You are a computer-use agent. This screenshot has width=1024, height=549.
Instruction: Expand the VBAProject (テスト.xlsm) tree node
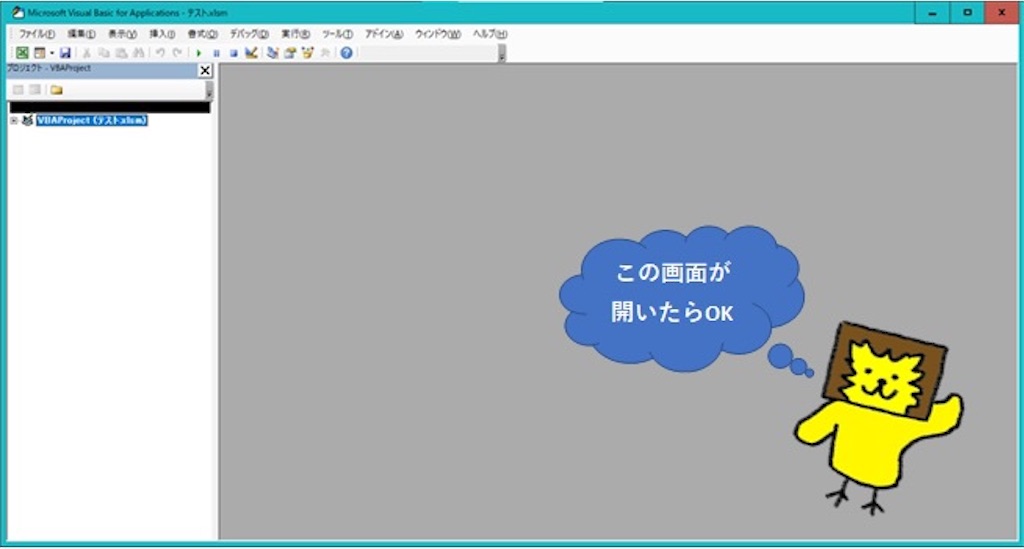14,121
